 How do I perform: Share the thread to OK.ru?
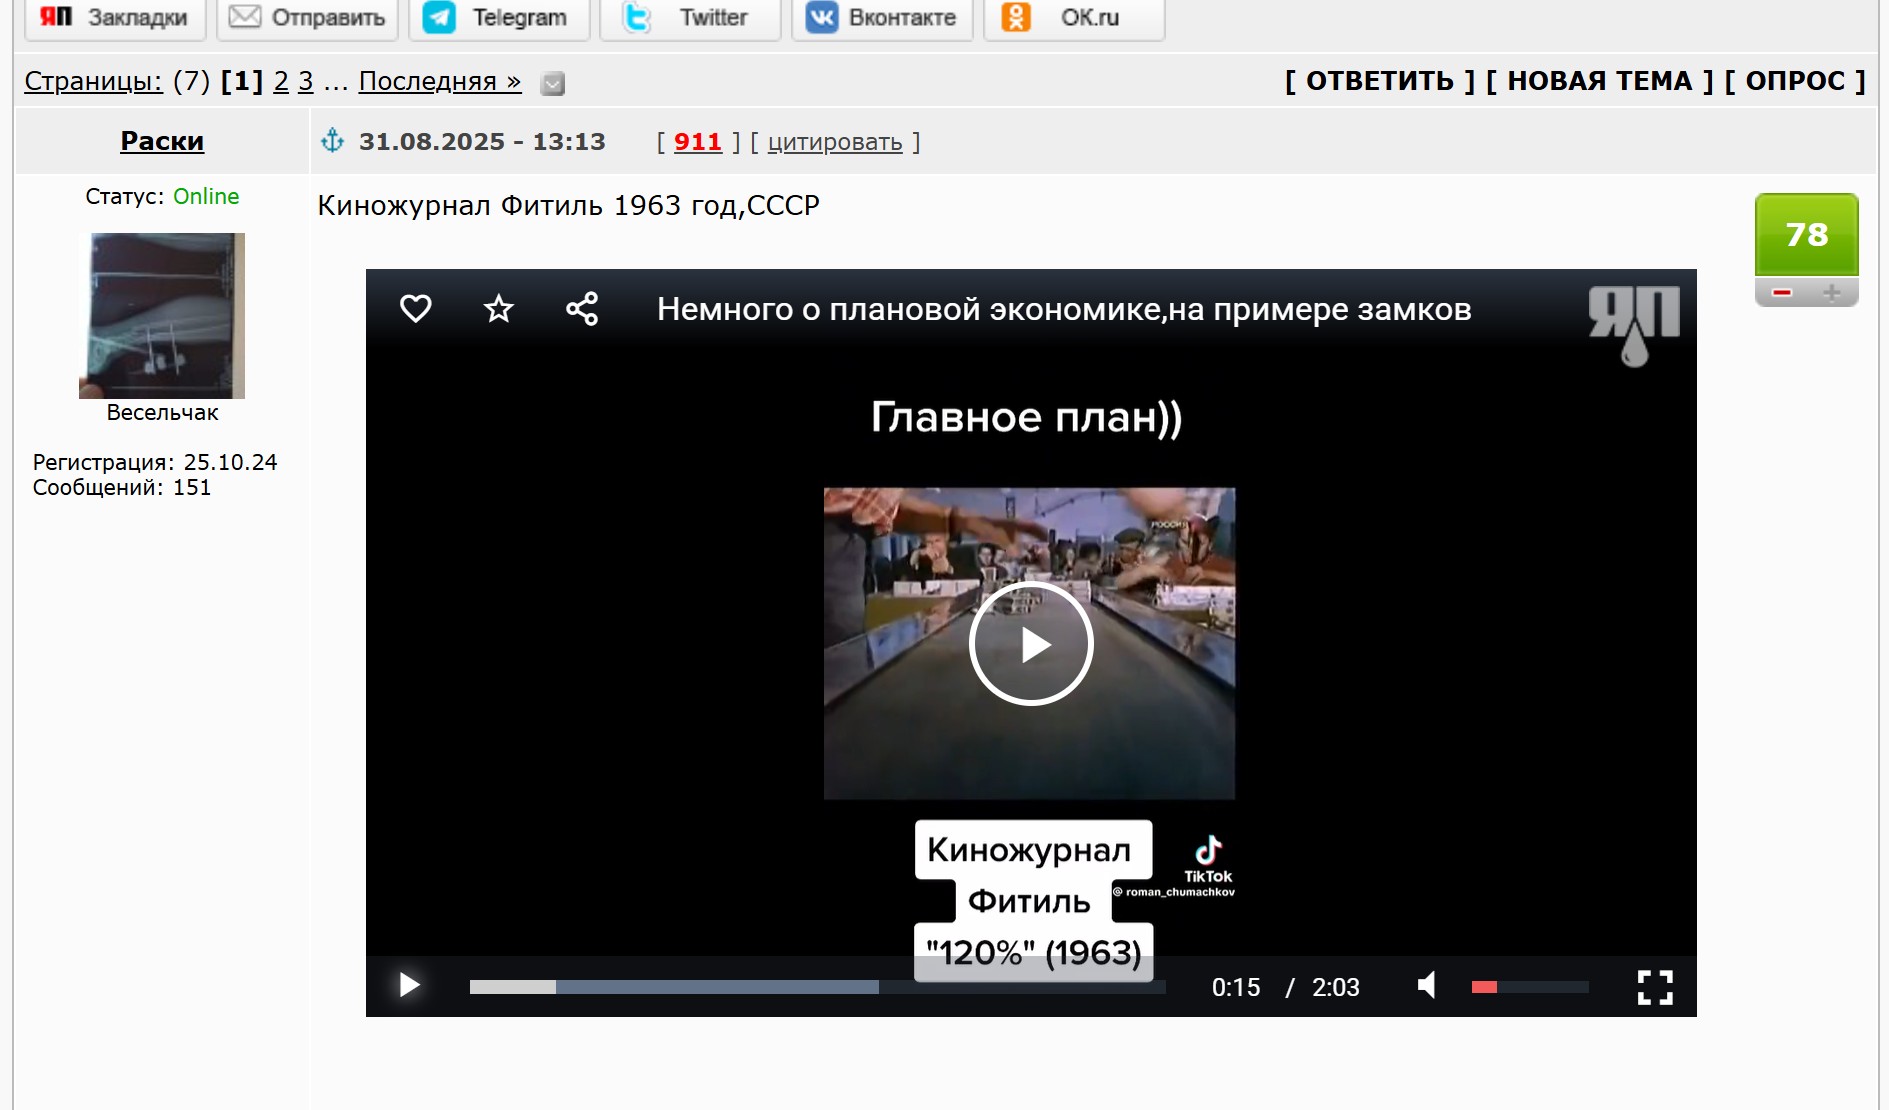tap(1074, 18)
